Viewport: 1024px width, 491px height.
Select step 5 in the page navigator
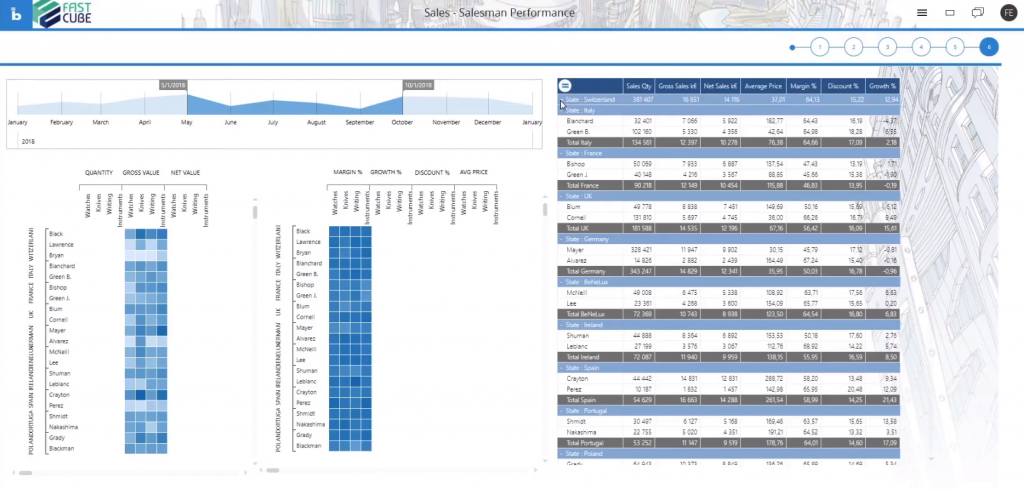(955, 47)
